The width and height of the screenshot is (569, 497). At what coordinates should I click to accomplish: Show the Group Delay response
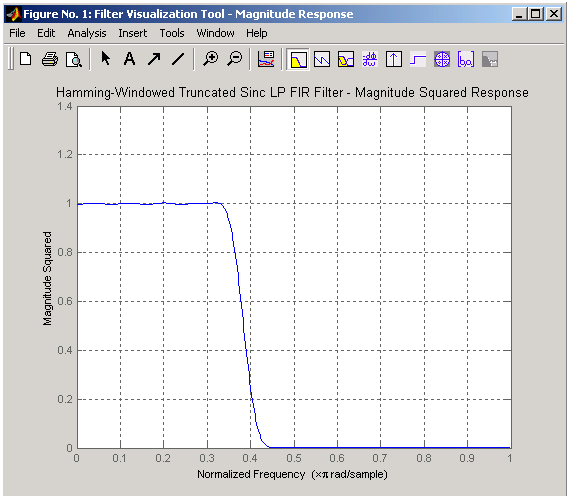(370, 59)
